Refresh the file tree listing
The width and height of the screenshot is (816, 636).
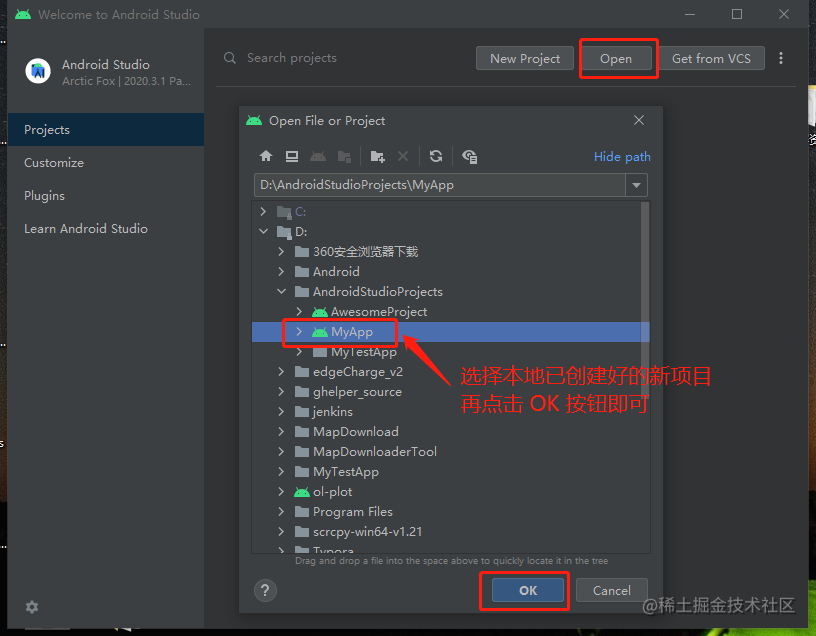[436, 156]
